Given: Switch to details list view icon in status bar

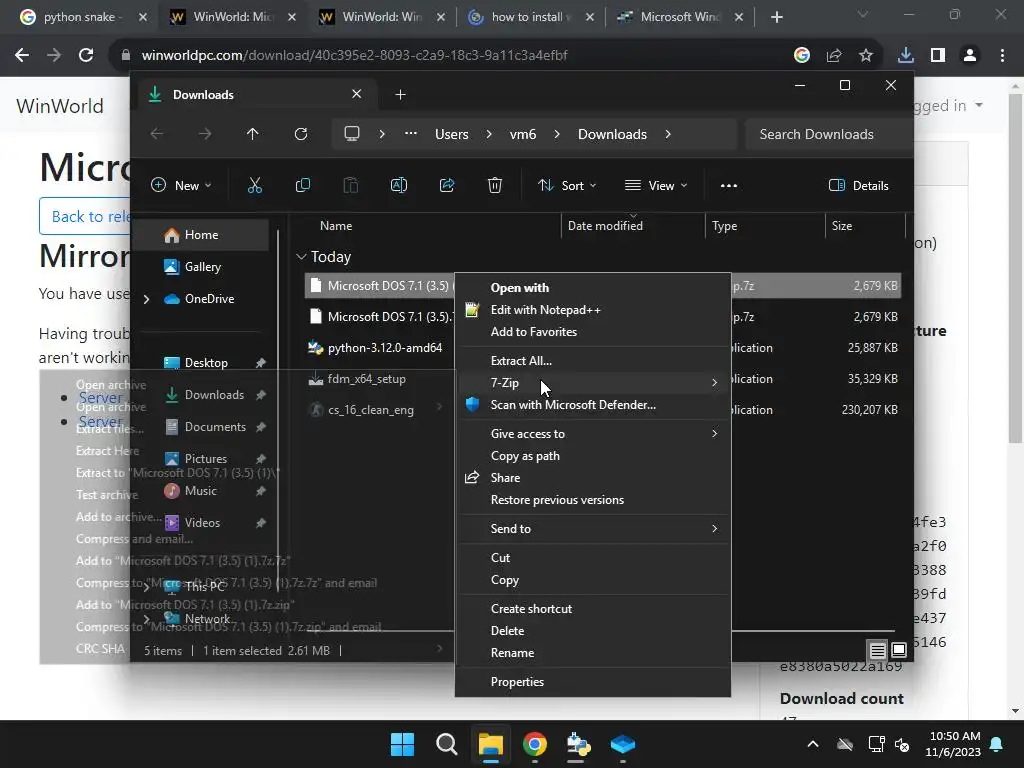Looking at the screenshot, I should tap(877, 650).
